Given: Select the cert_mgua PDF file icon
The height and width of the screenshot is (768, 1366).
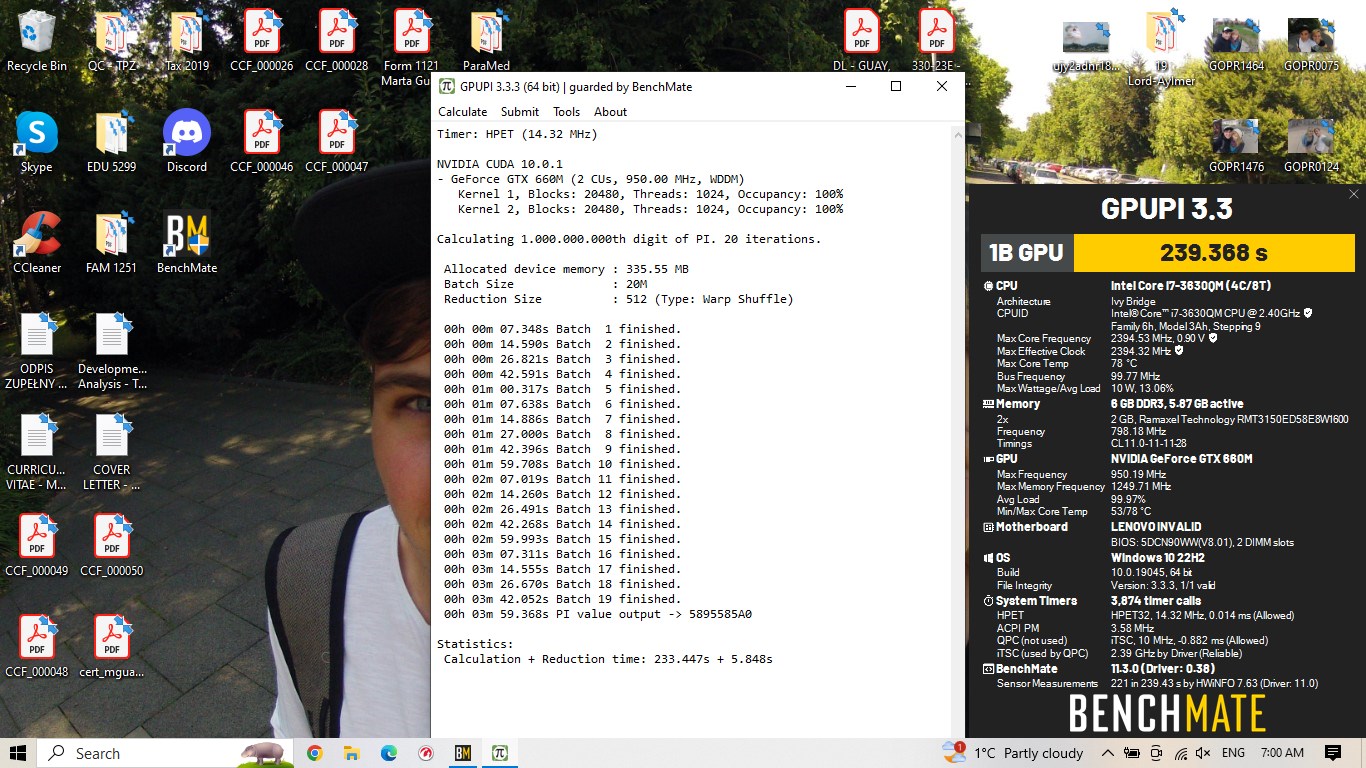Looking at the screenshot, I should coord(112,646).
